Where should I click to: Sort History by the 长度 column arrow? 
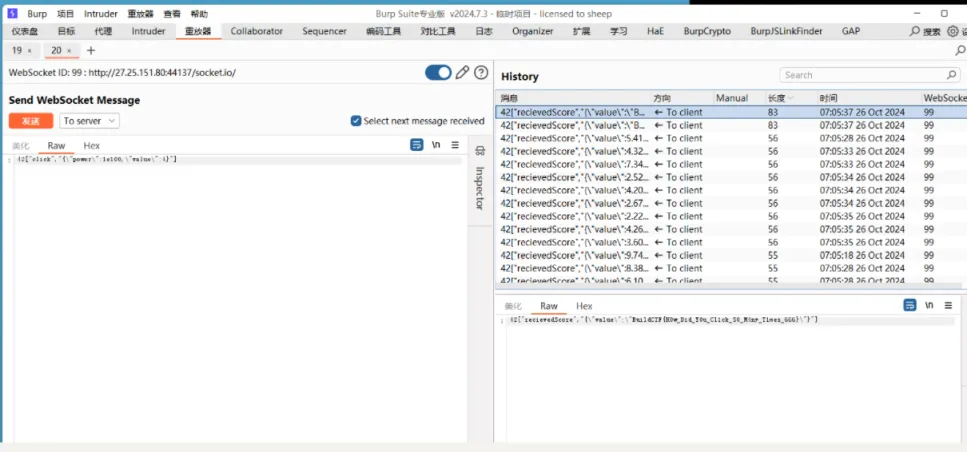[x=791, y=98]
